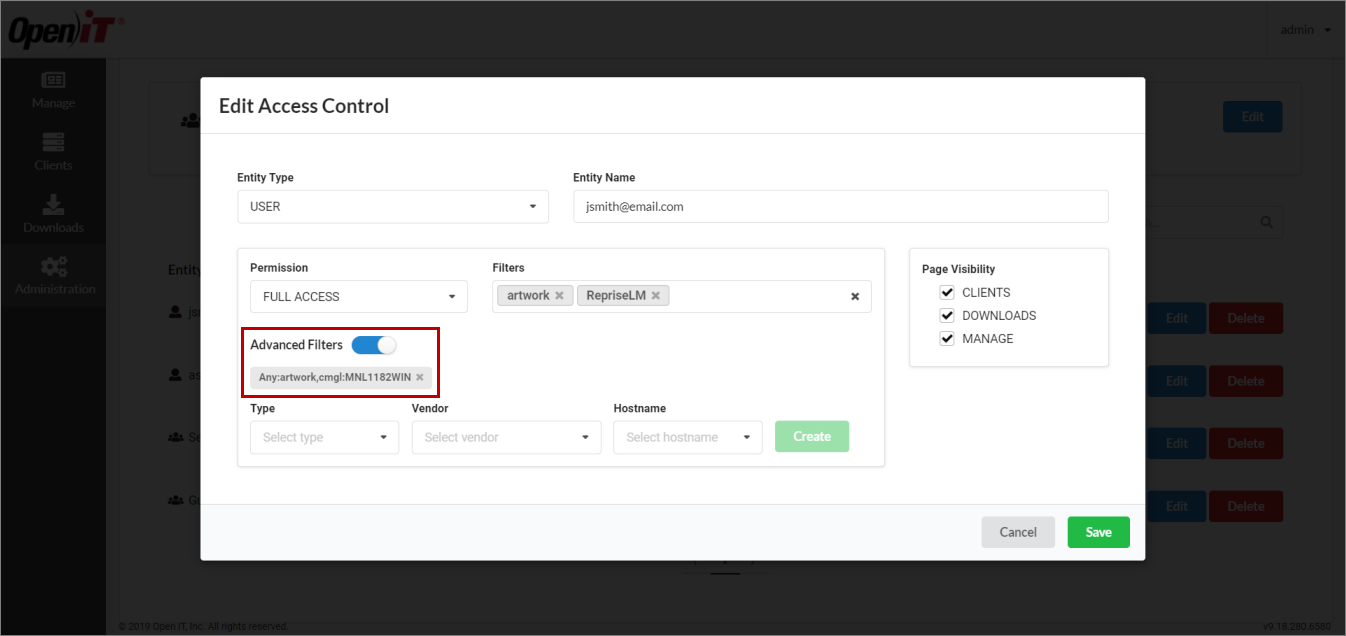The image size is (1346, 636).
Task: Click the Hostname label
Action: 640,409
